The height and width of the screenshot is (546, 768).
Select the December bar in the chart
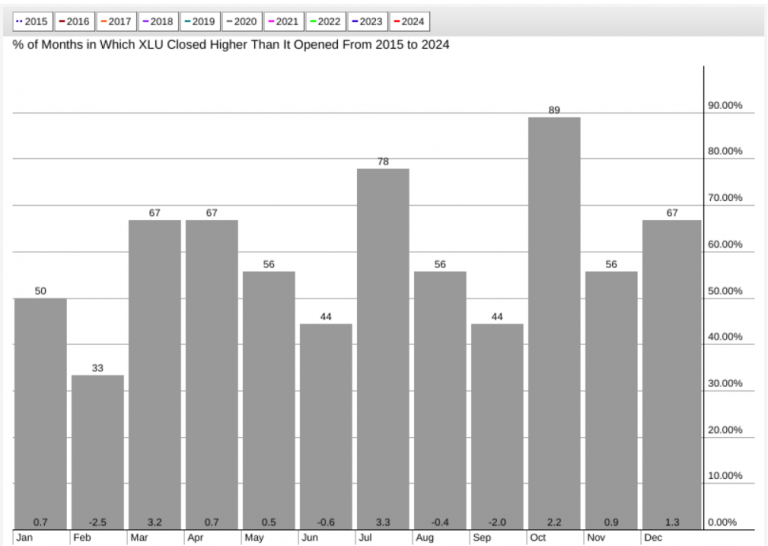coord(672,375)
